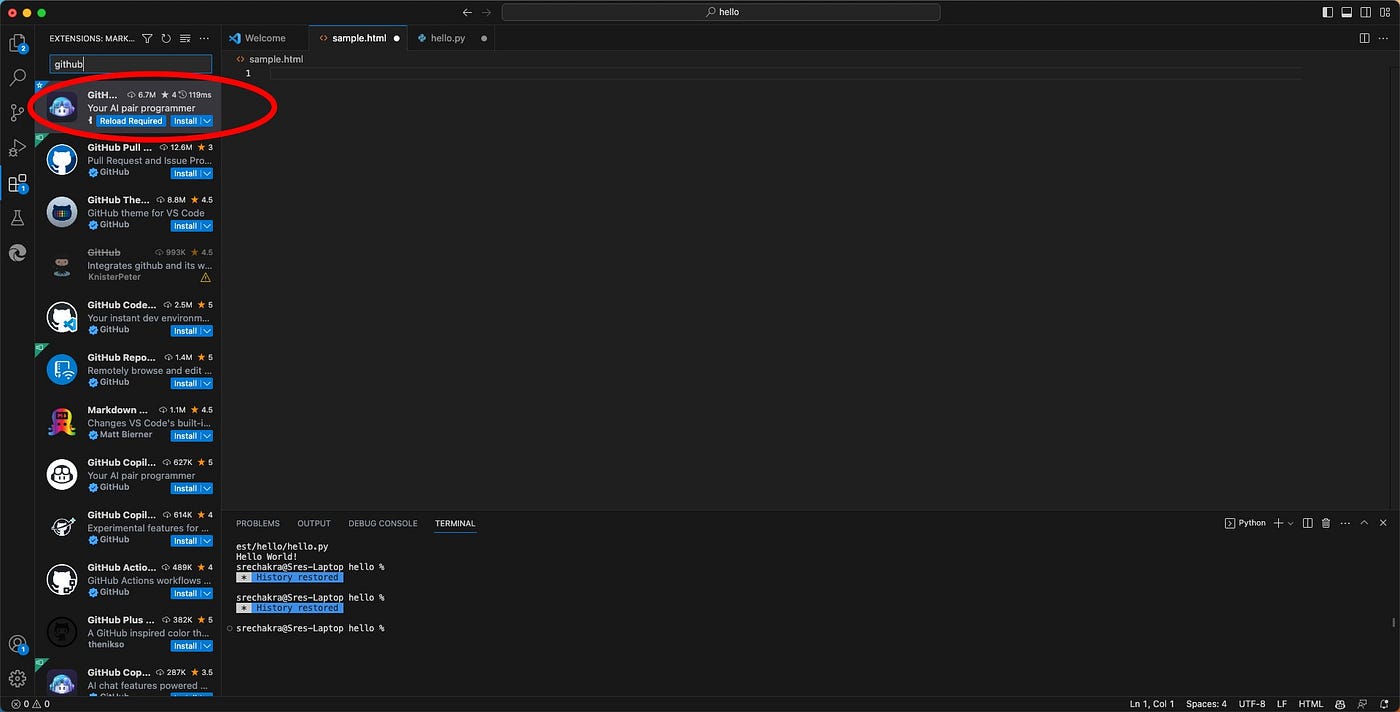The width and height of the screenshot is (1400, 712).
Task: Open the feedback icon in status bar
Action: pyautogui.click(x=1364, y=704)
